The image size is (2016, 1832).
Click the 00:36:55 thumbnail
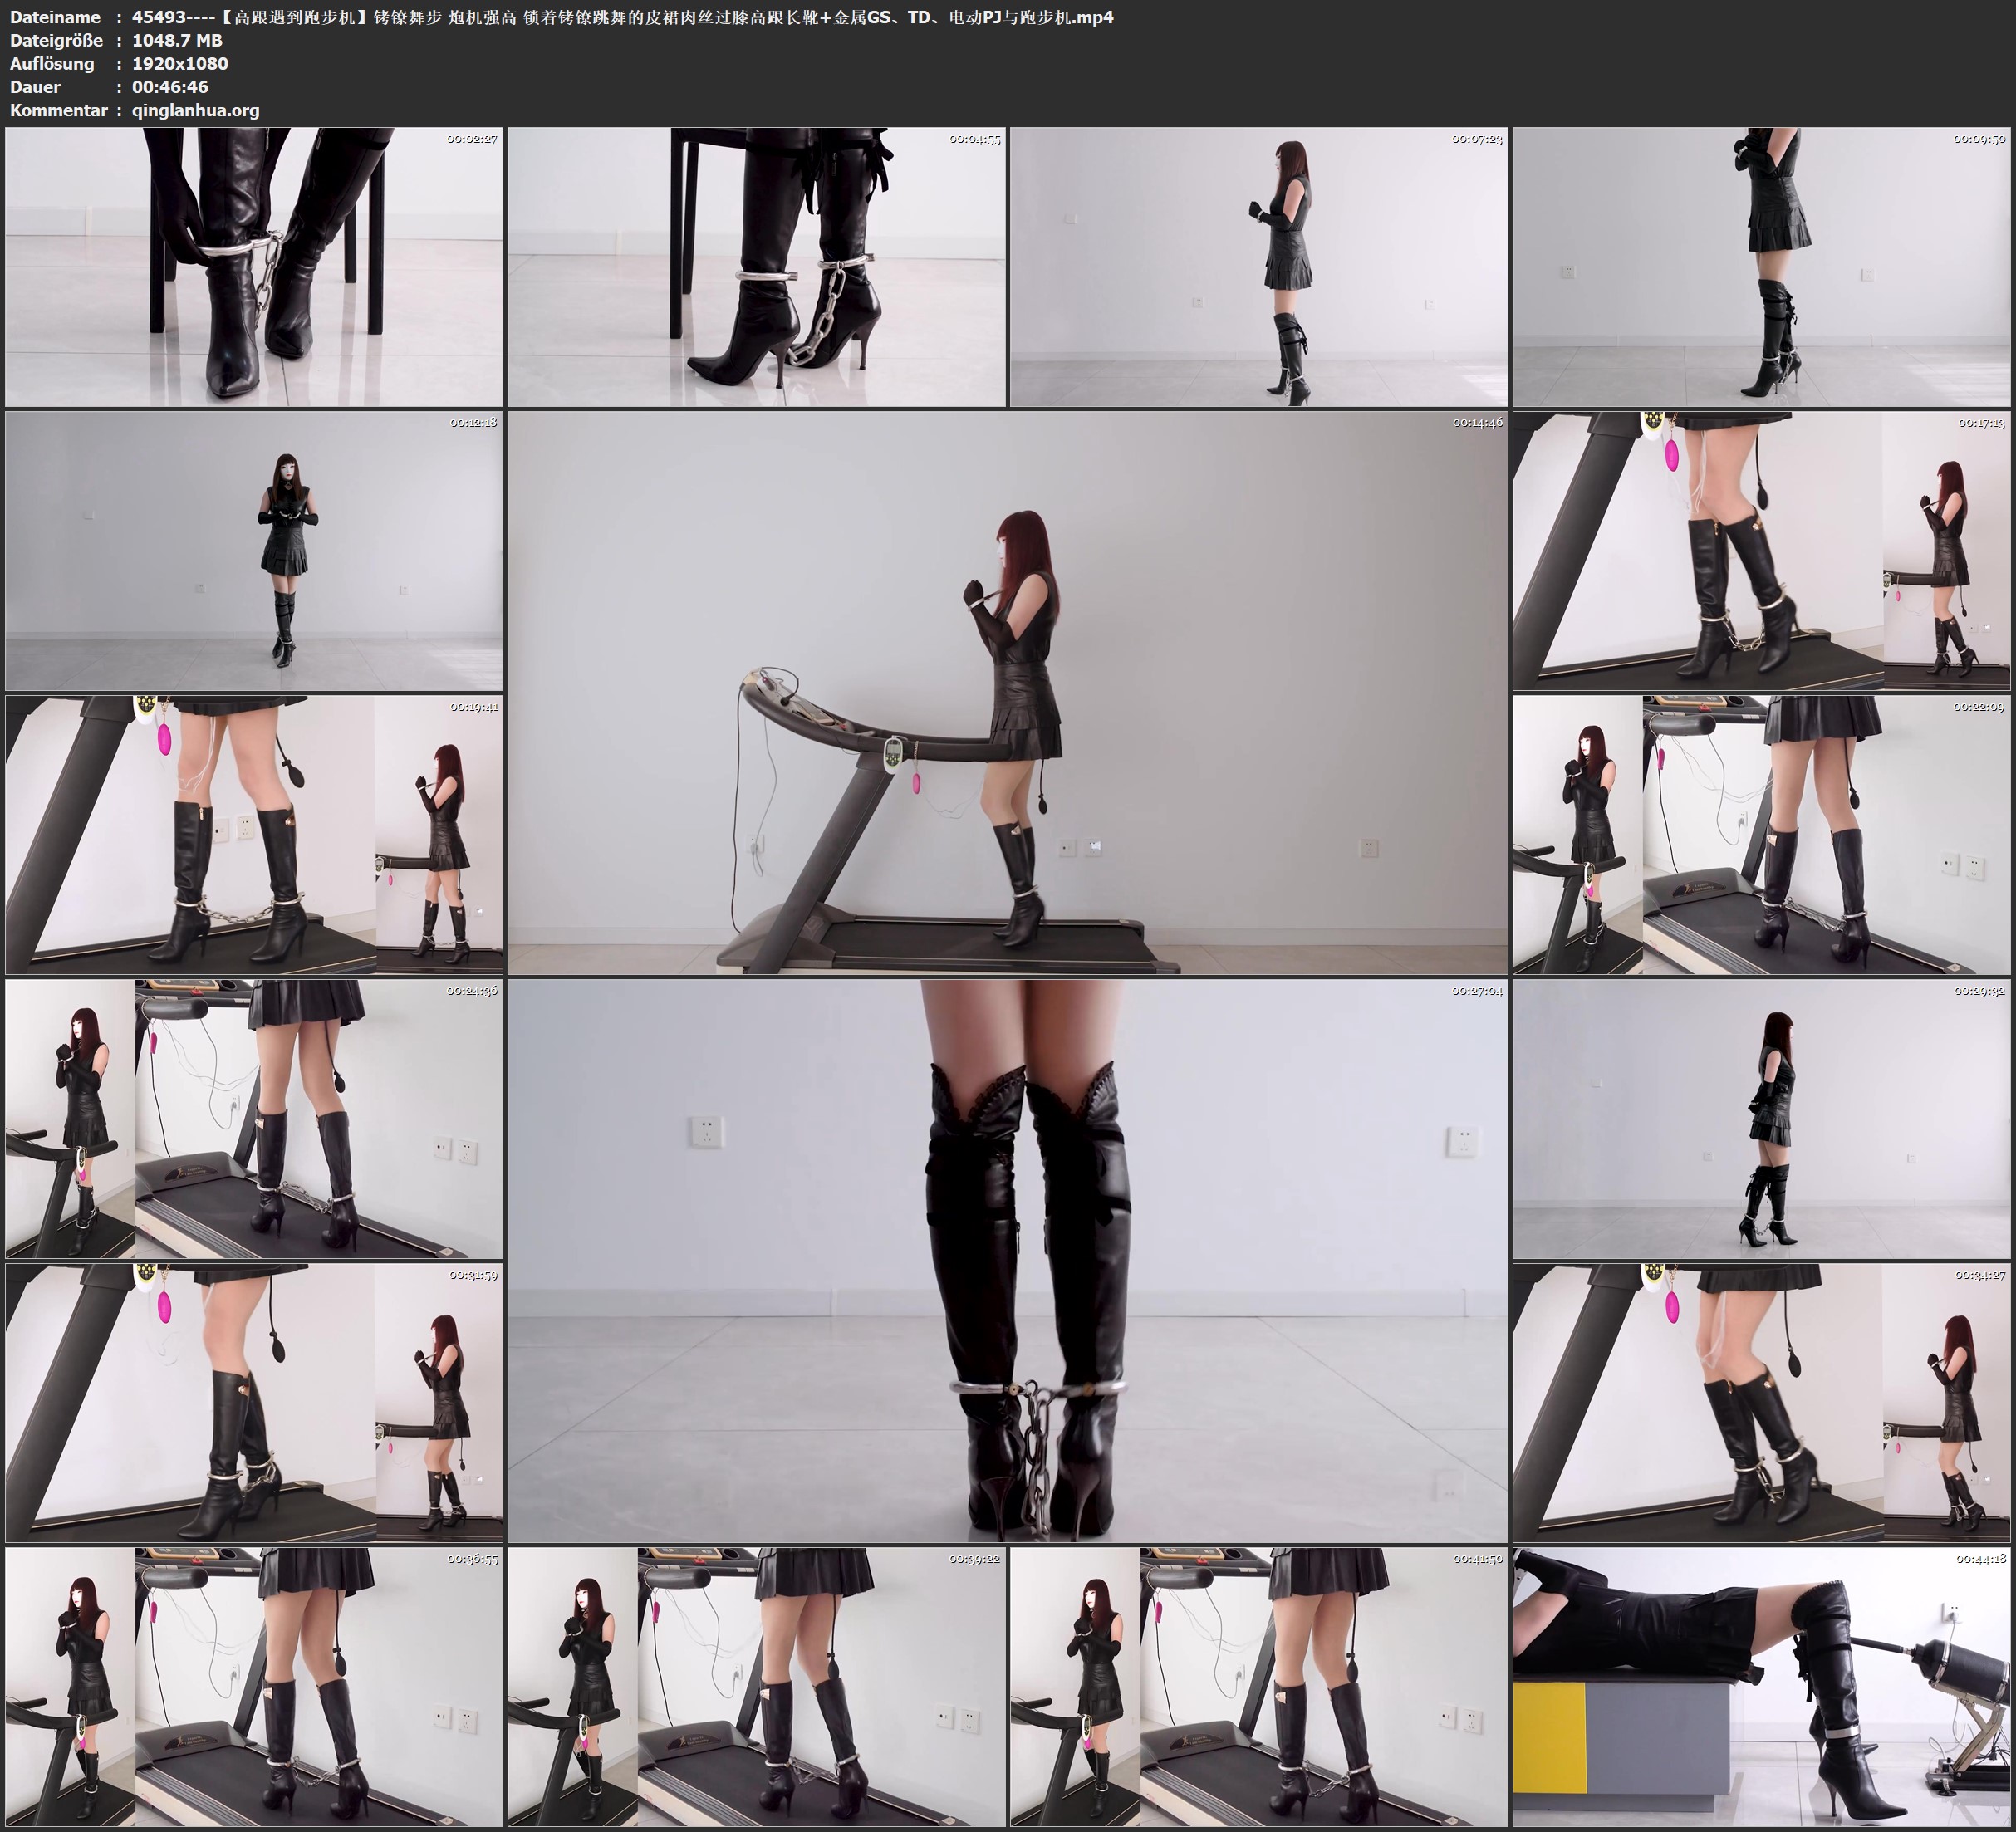click(x=254, y=1686)
